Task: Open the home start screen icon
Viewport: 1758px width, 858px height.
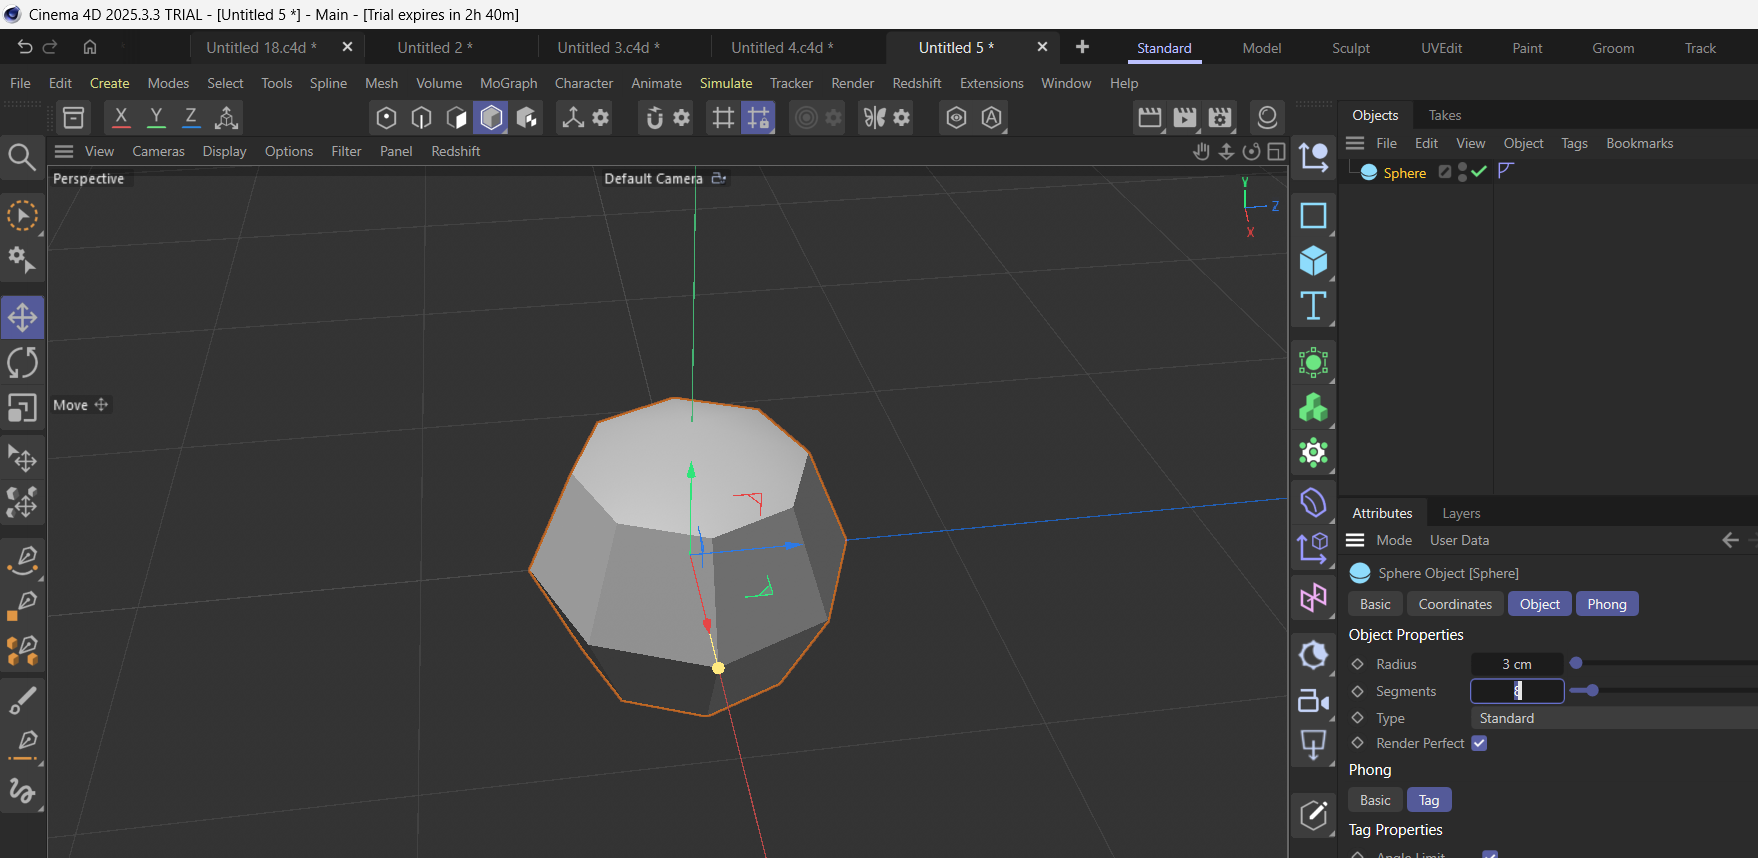Action: coord(90,47)
